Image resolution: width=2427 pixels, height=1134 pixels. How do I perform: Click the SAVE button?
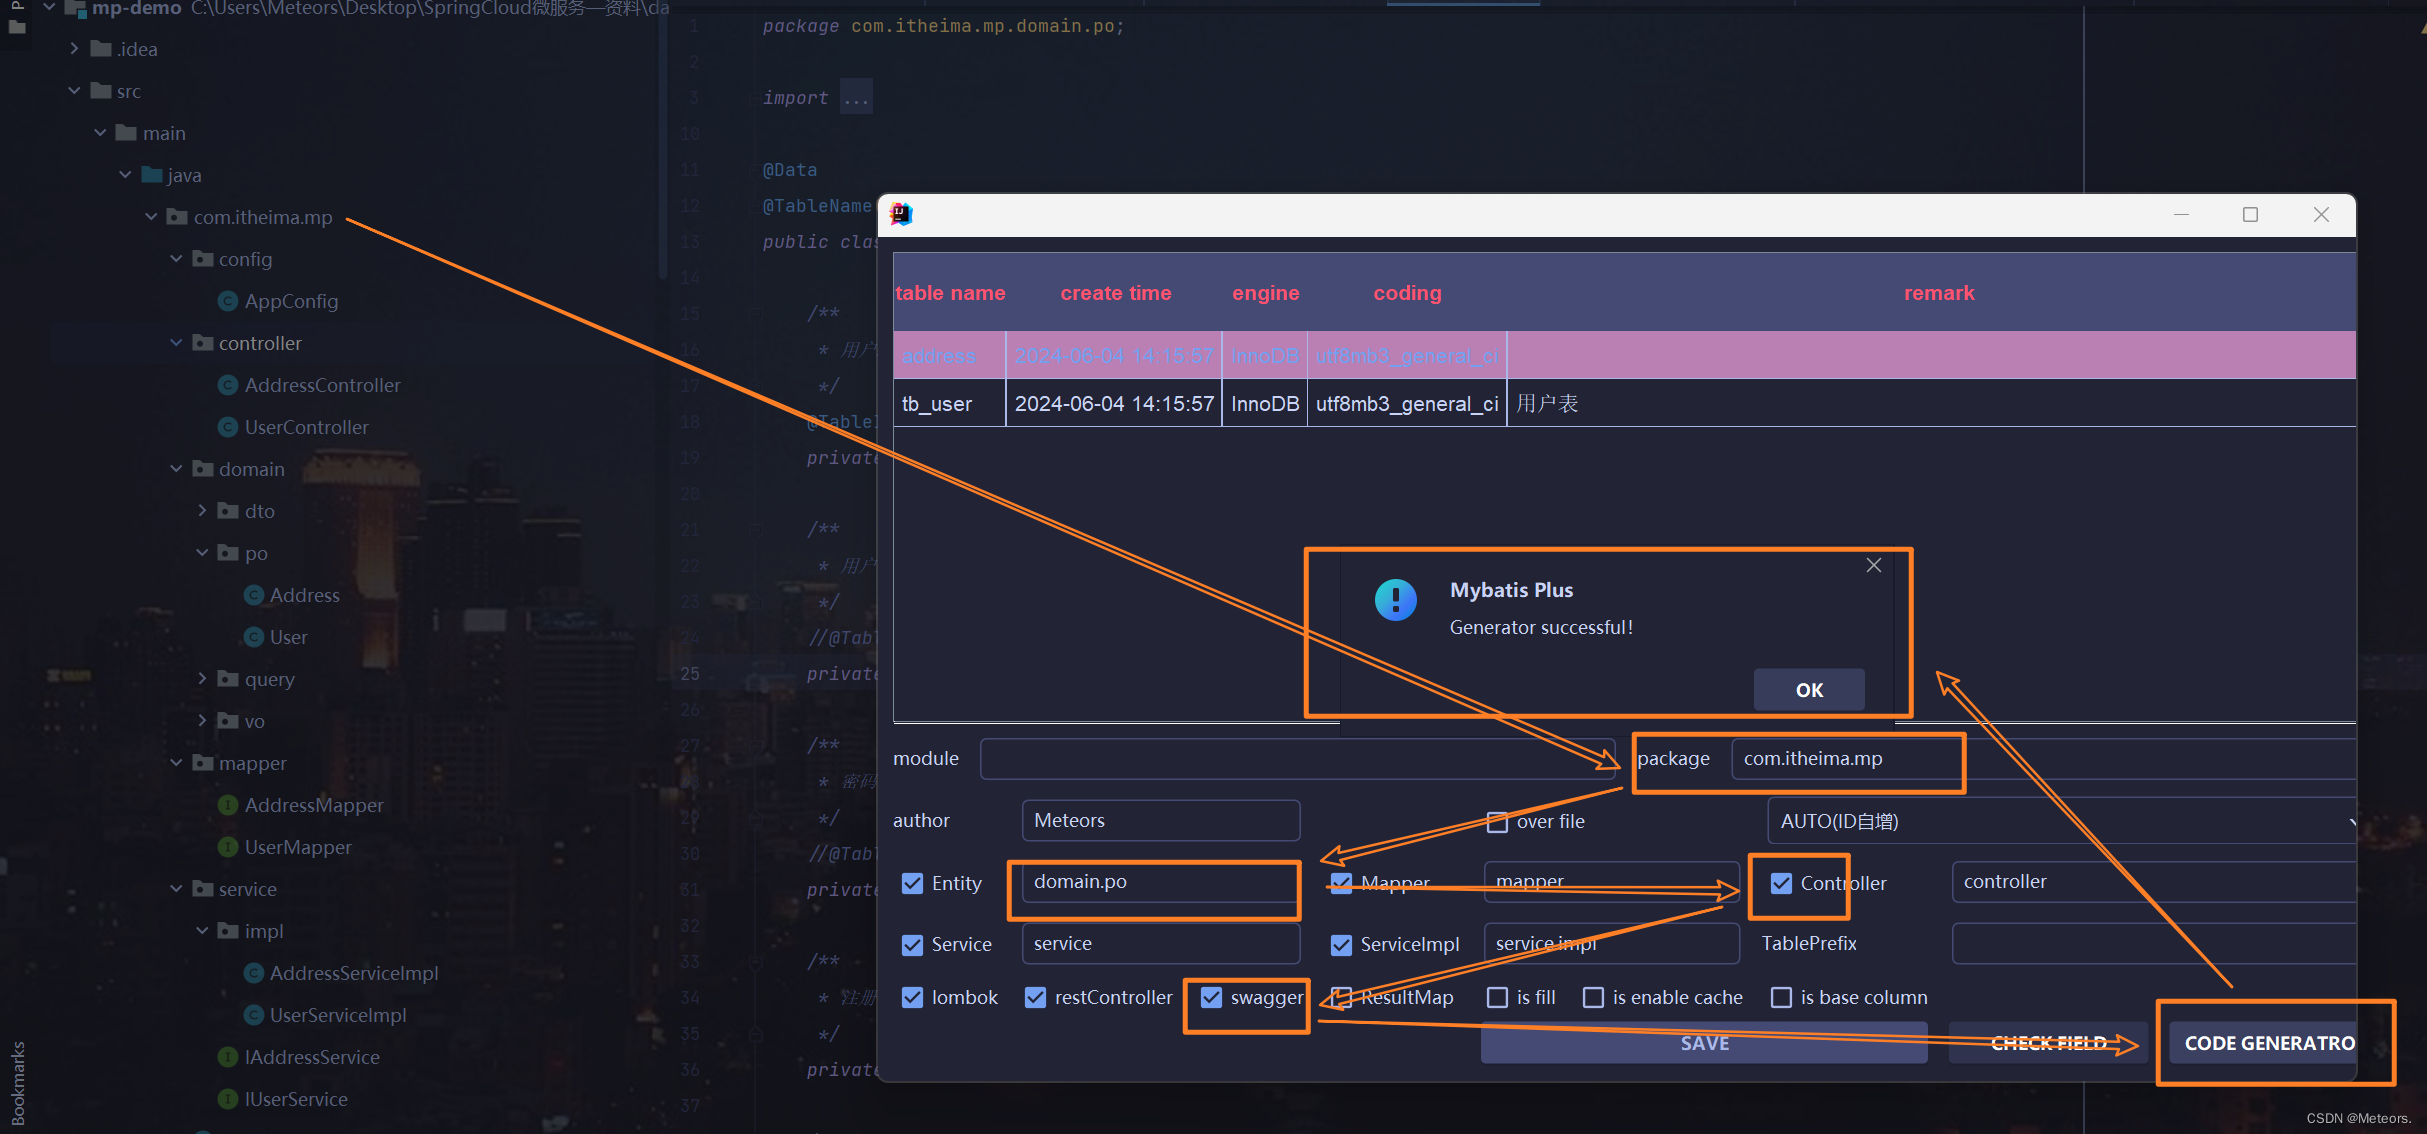[1703, 1043]
